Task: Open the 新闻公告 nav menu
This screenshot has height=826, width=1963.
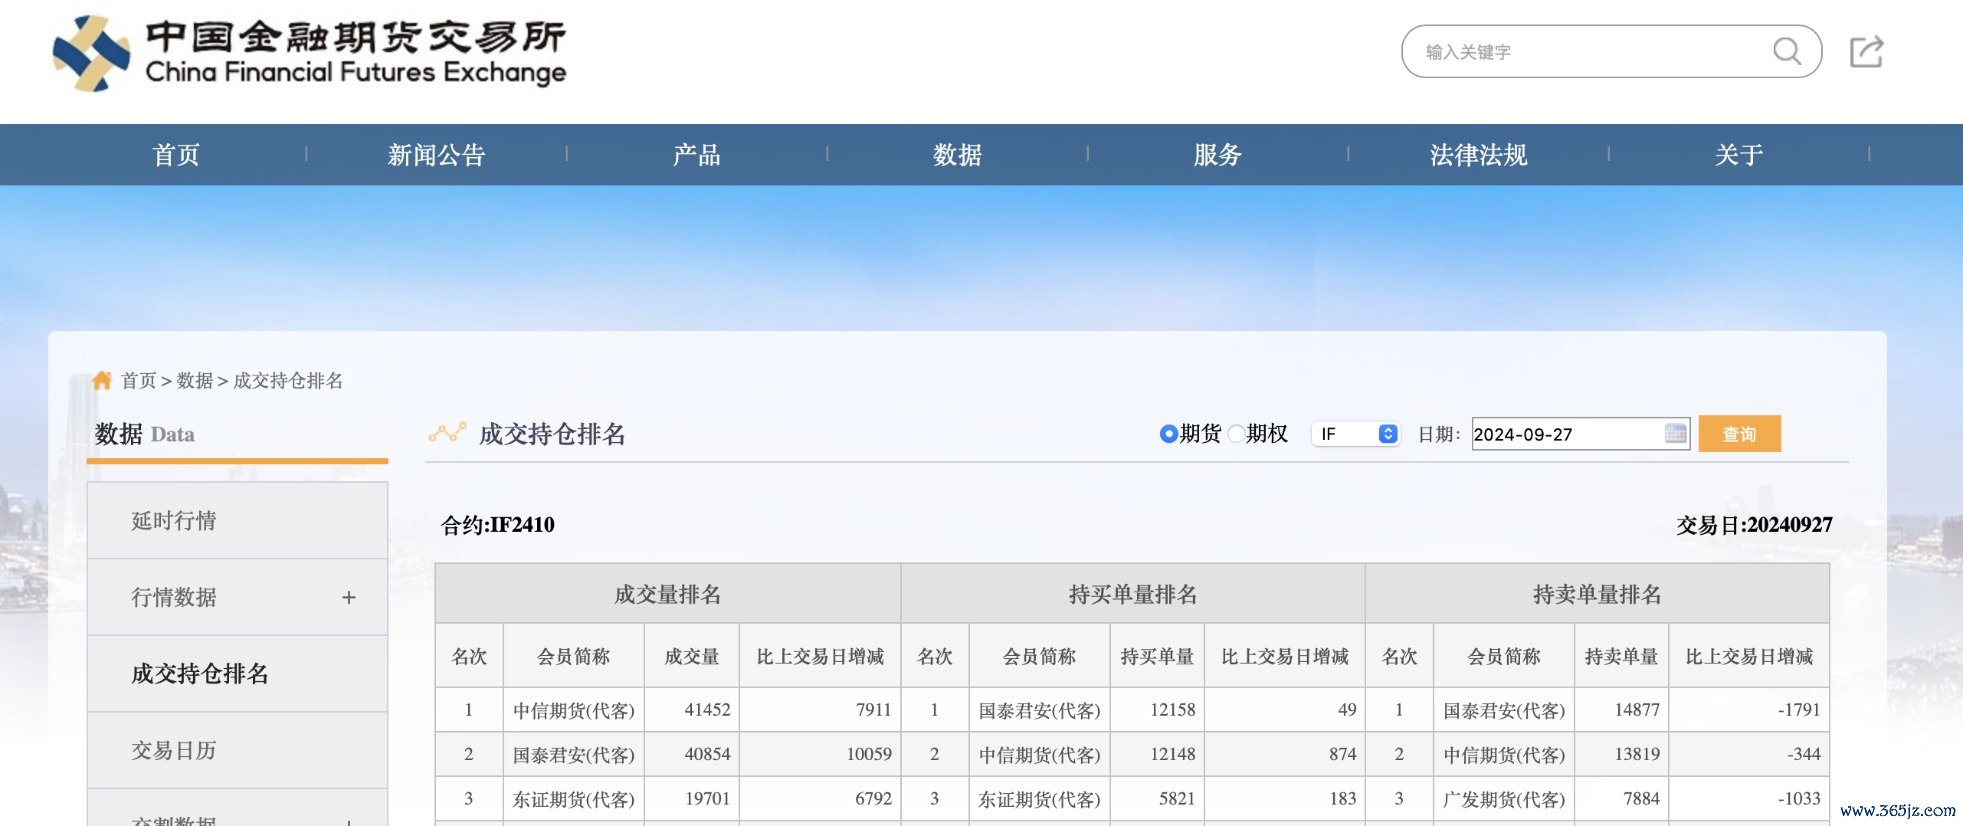Action: point(436,155)
